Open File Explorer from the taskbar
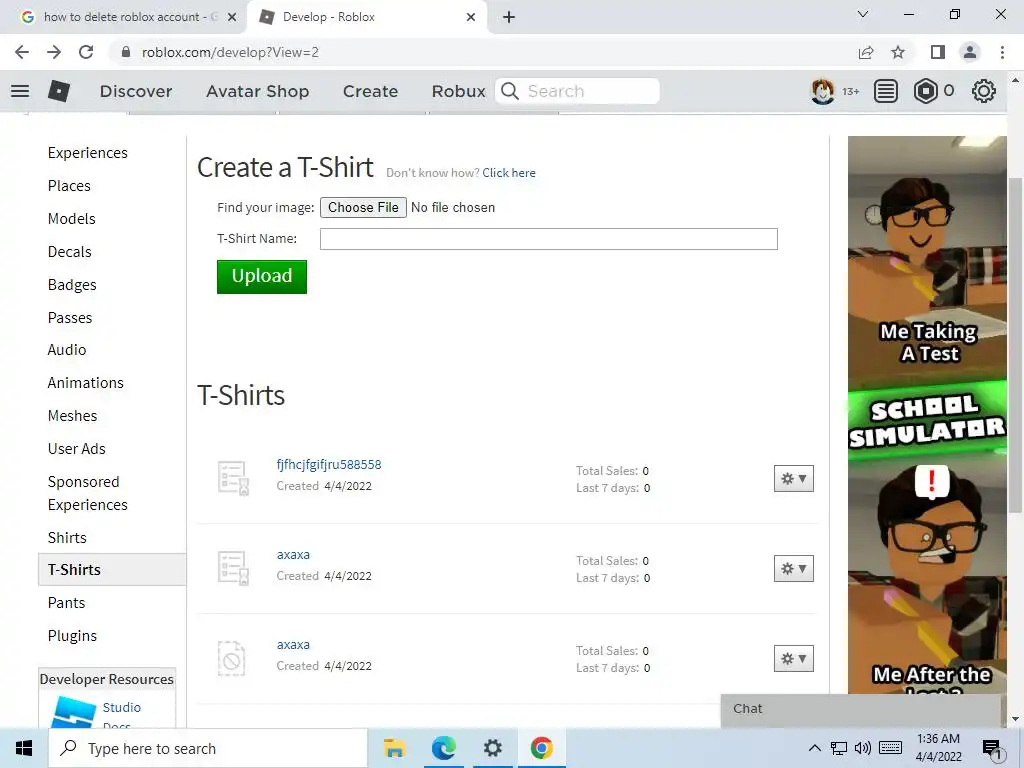Image resolution: width=1024 pixels, height=768 pixels. coord(394,748)
